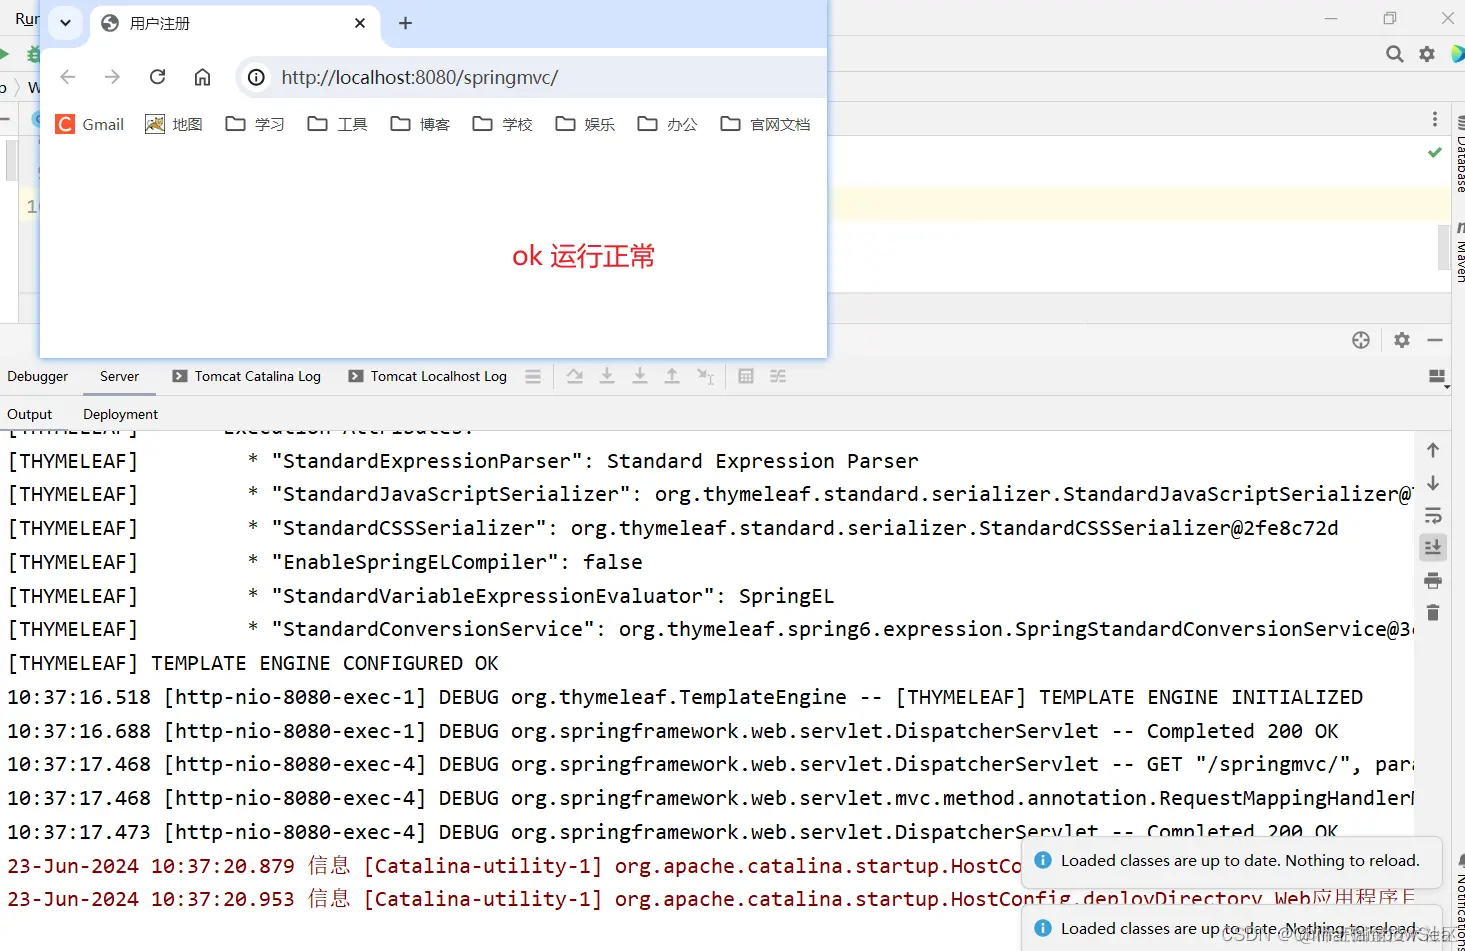This screenshot has width=1465, height=951.
Task: Click IDE Search Everywhere magnifier icon
Action: (x=1394, y=54)
